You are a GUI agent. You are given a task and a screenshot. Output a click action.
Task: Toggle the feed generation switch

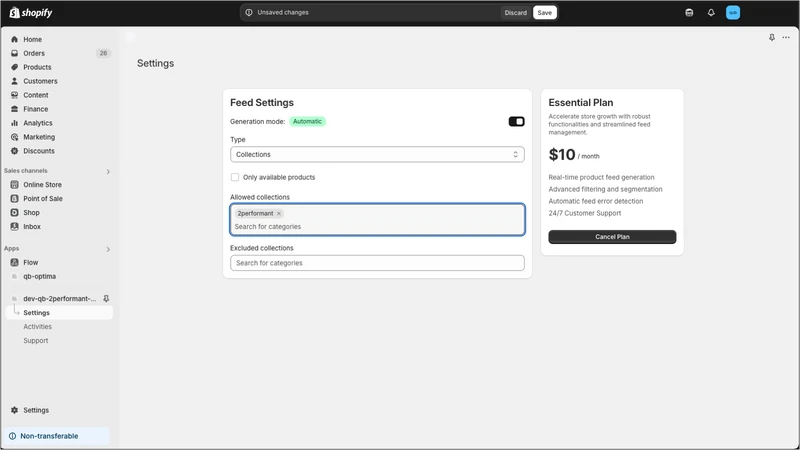click(516, 121)
